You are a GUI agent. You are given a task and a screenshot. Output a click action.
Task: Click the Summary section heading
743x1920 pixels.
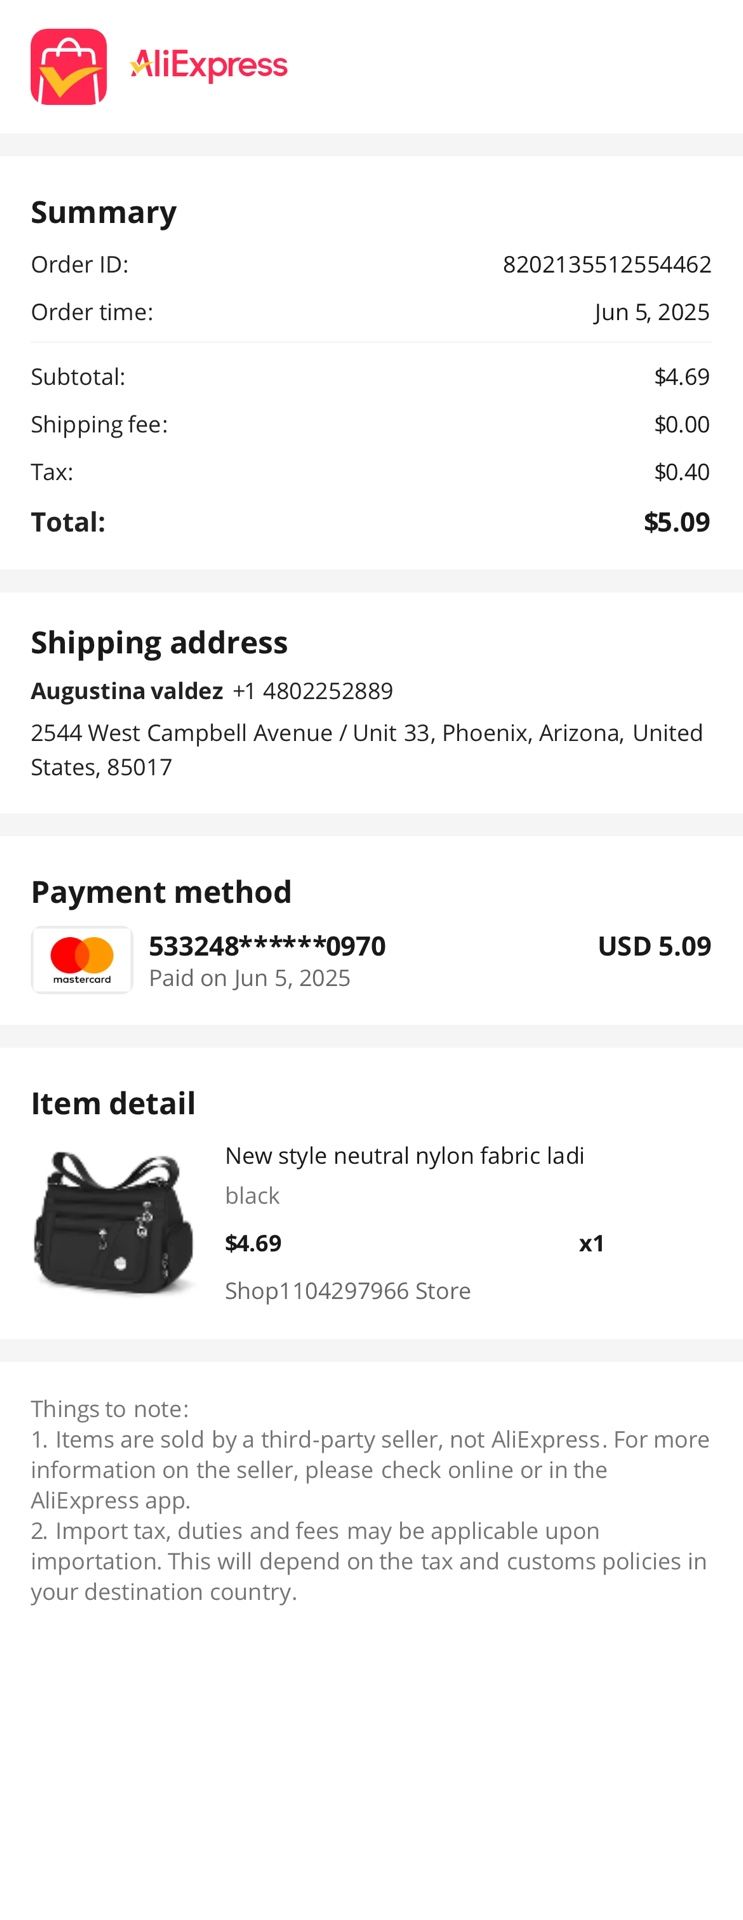(x=104, y=212)
